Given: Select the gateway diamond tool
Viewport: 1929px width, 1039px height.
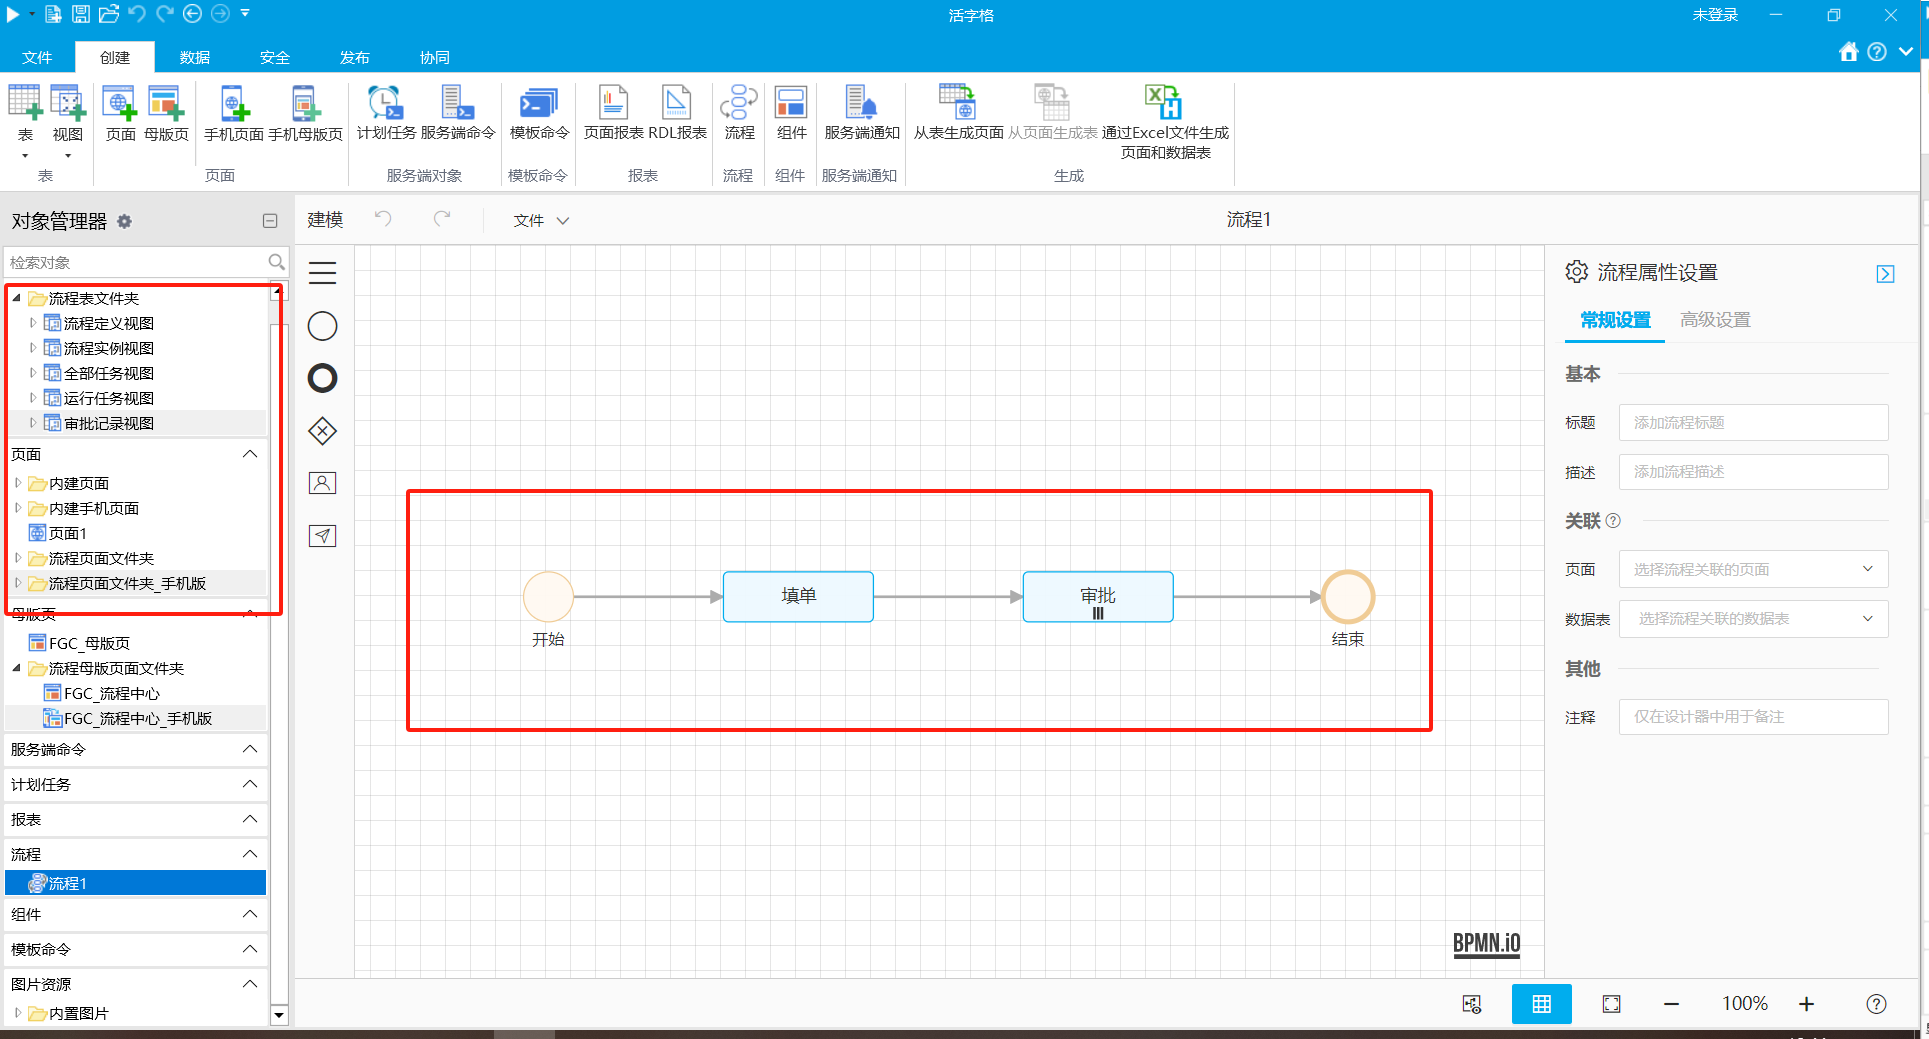Looking at the screenshot, I should pos(322,431).
